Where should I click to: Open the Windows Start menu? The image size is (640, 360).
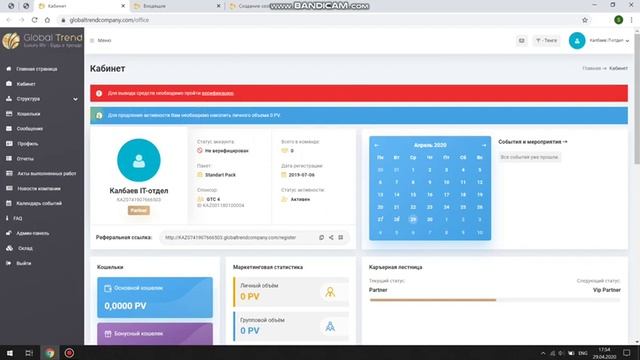[x=9, y=353]
